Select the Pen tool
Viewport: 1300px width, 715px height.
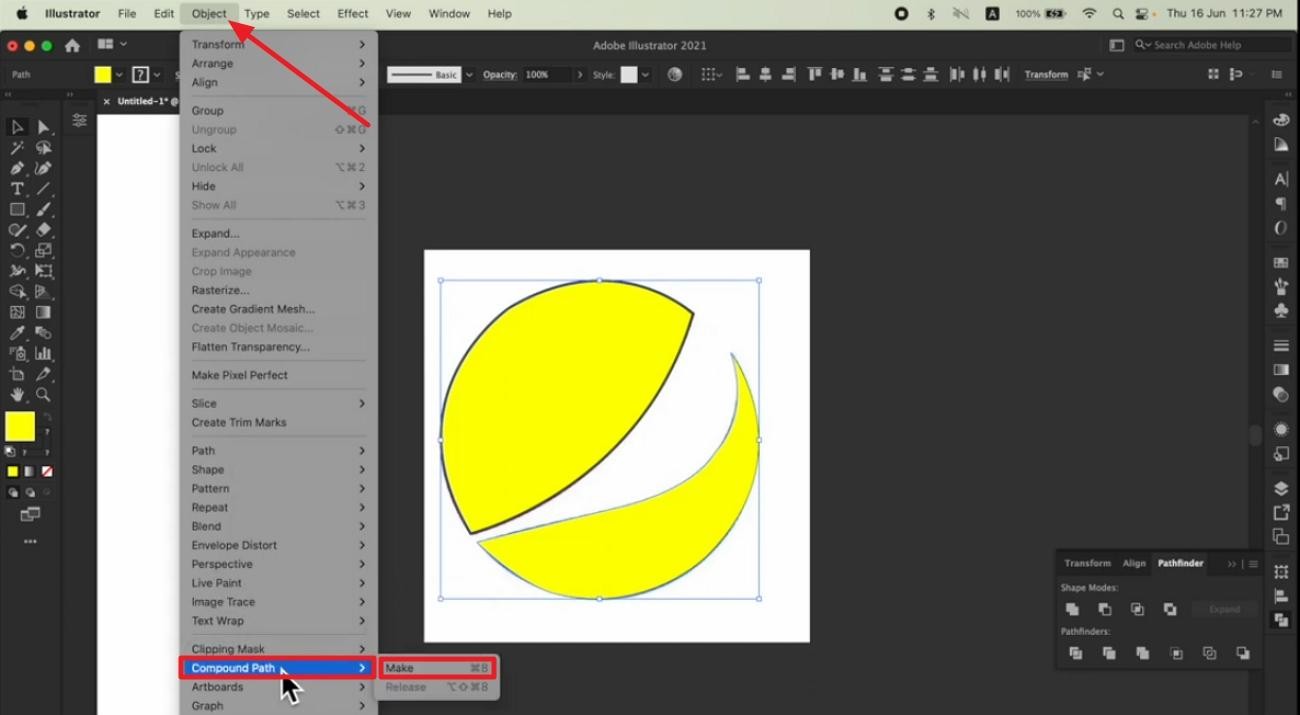pos(17,168)
